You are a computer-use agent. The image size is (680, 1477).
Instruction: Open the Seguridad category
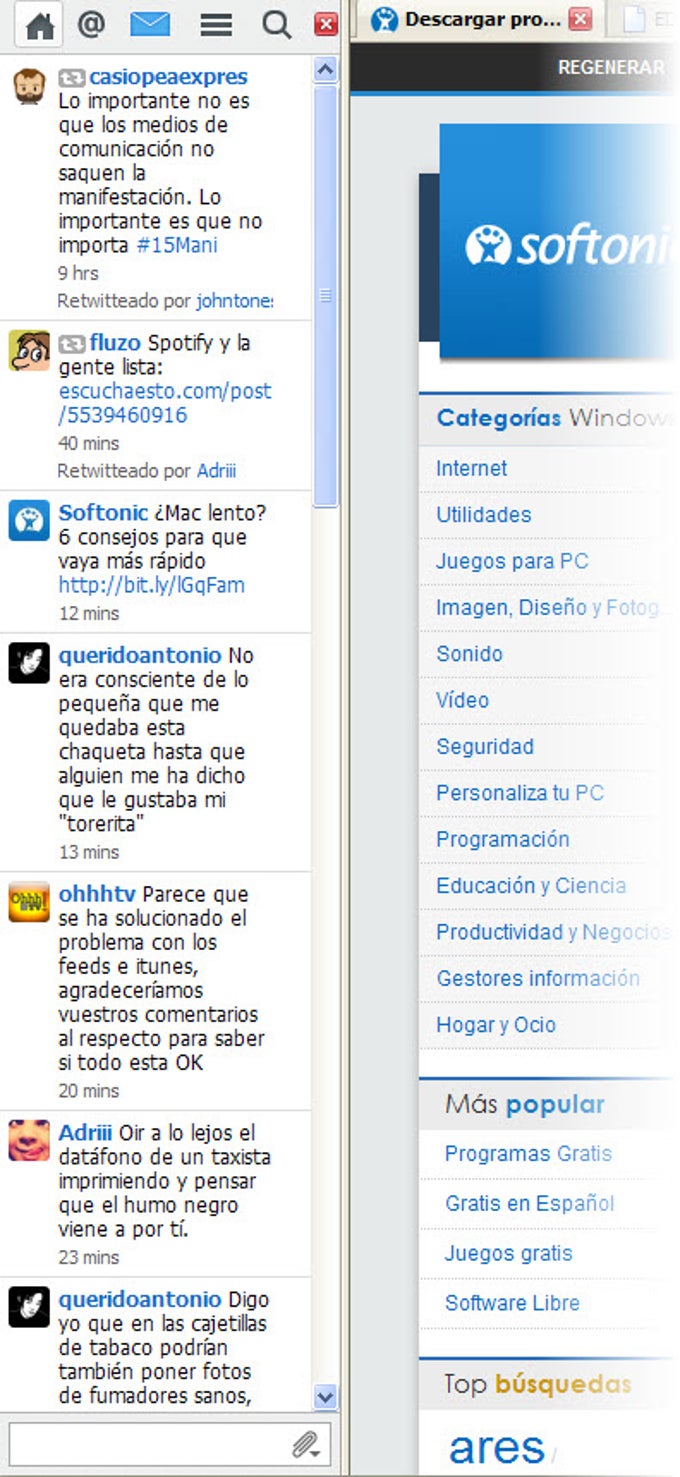tap(485, 746)
